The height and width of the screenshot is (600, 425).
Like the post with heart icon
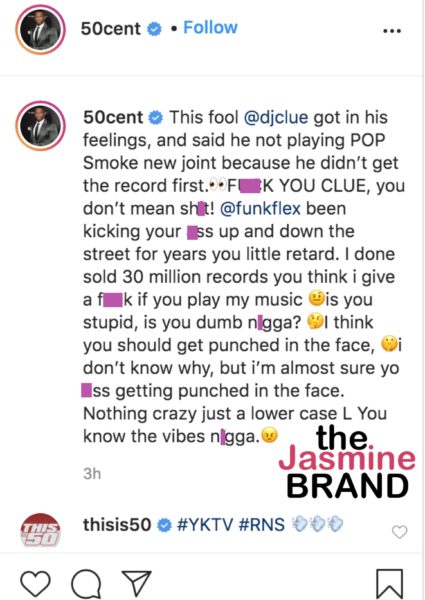click(x=35, y=584)
